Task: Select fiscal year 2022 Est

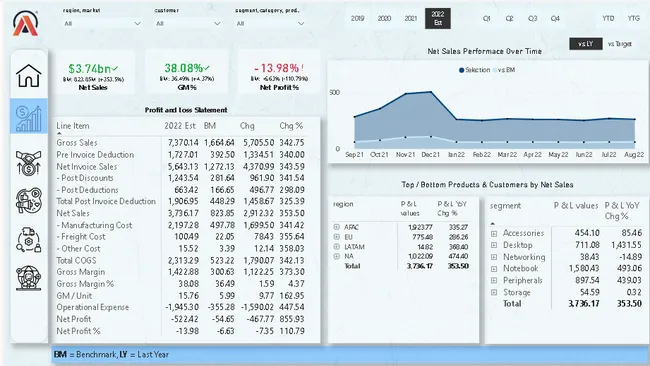Action: (438, 18)
